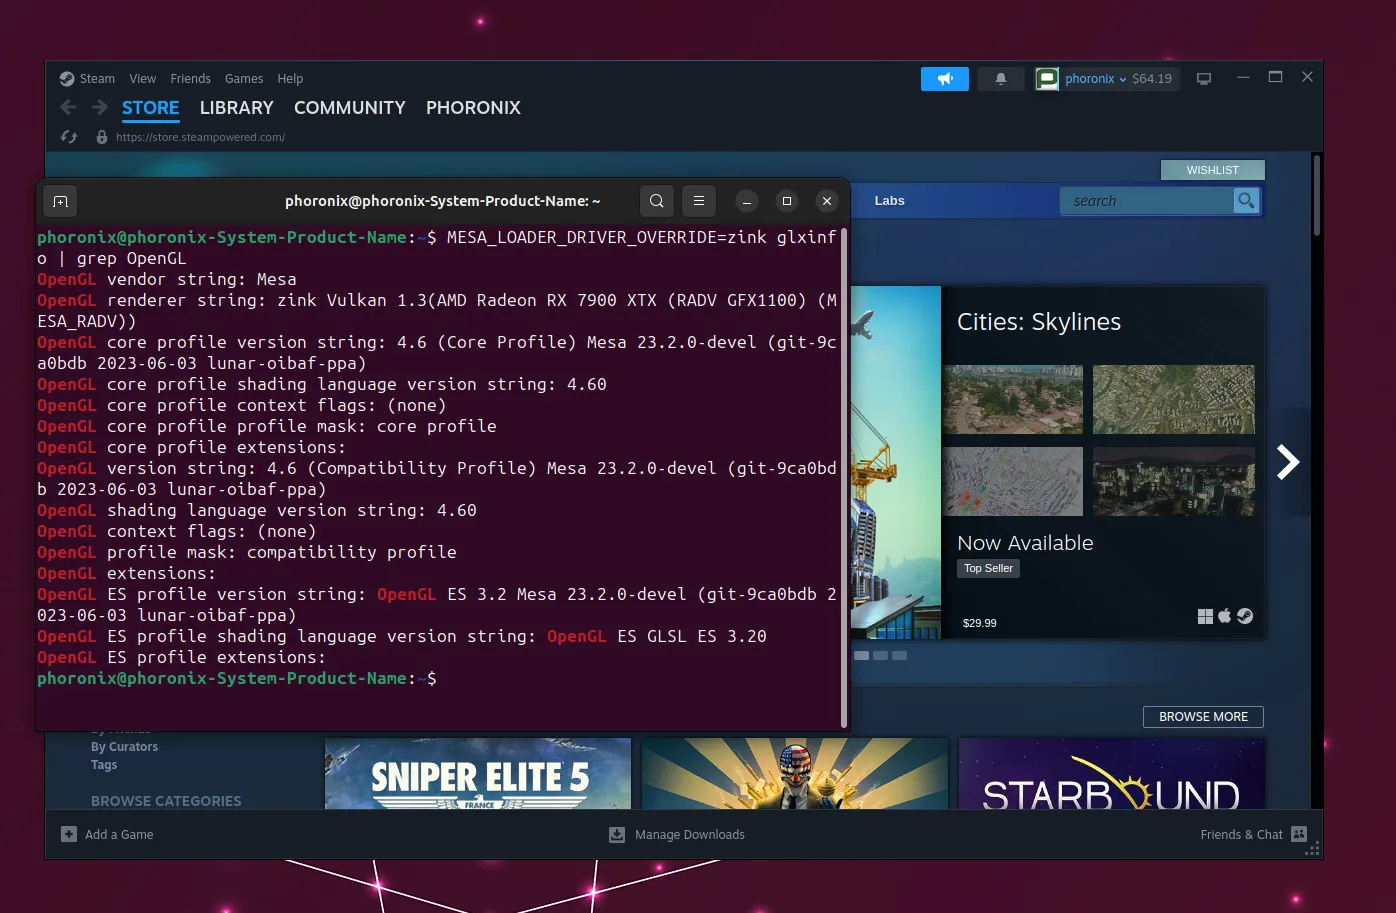This screenshot has height=913, width=1396.
Task: Click the terminal search magnifier icon
Action: (657, 201)
